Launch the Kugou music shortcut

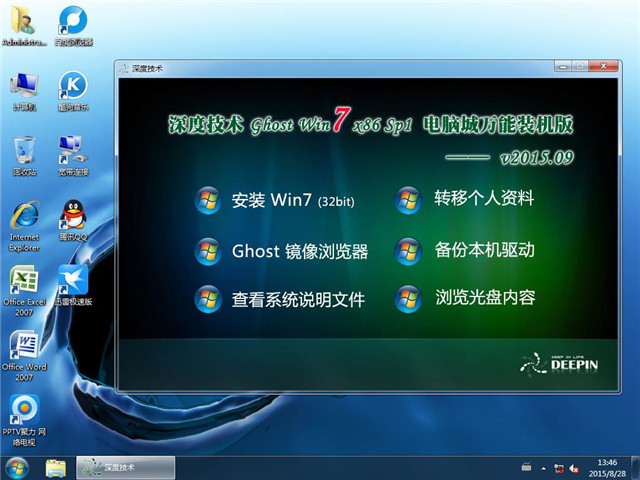pyautogui.click(x=73, y=91)
